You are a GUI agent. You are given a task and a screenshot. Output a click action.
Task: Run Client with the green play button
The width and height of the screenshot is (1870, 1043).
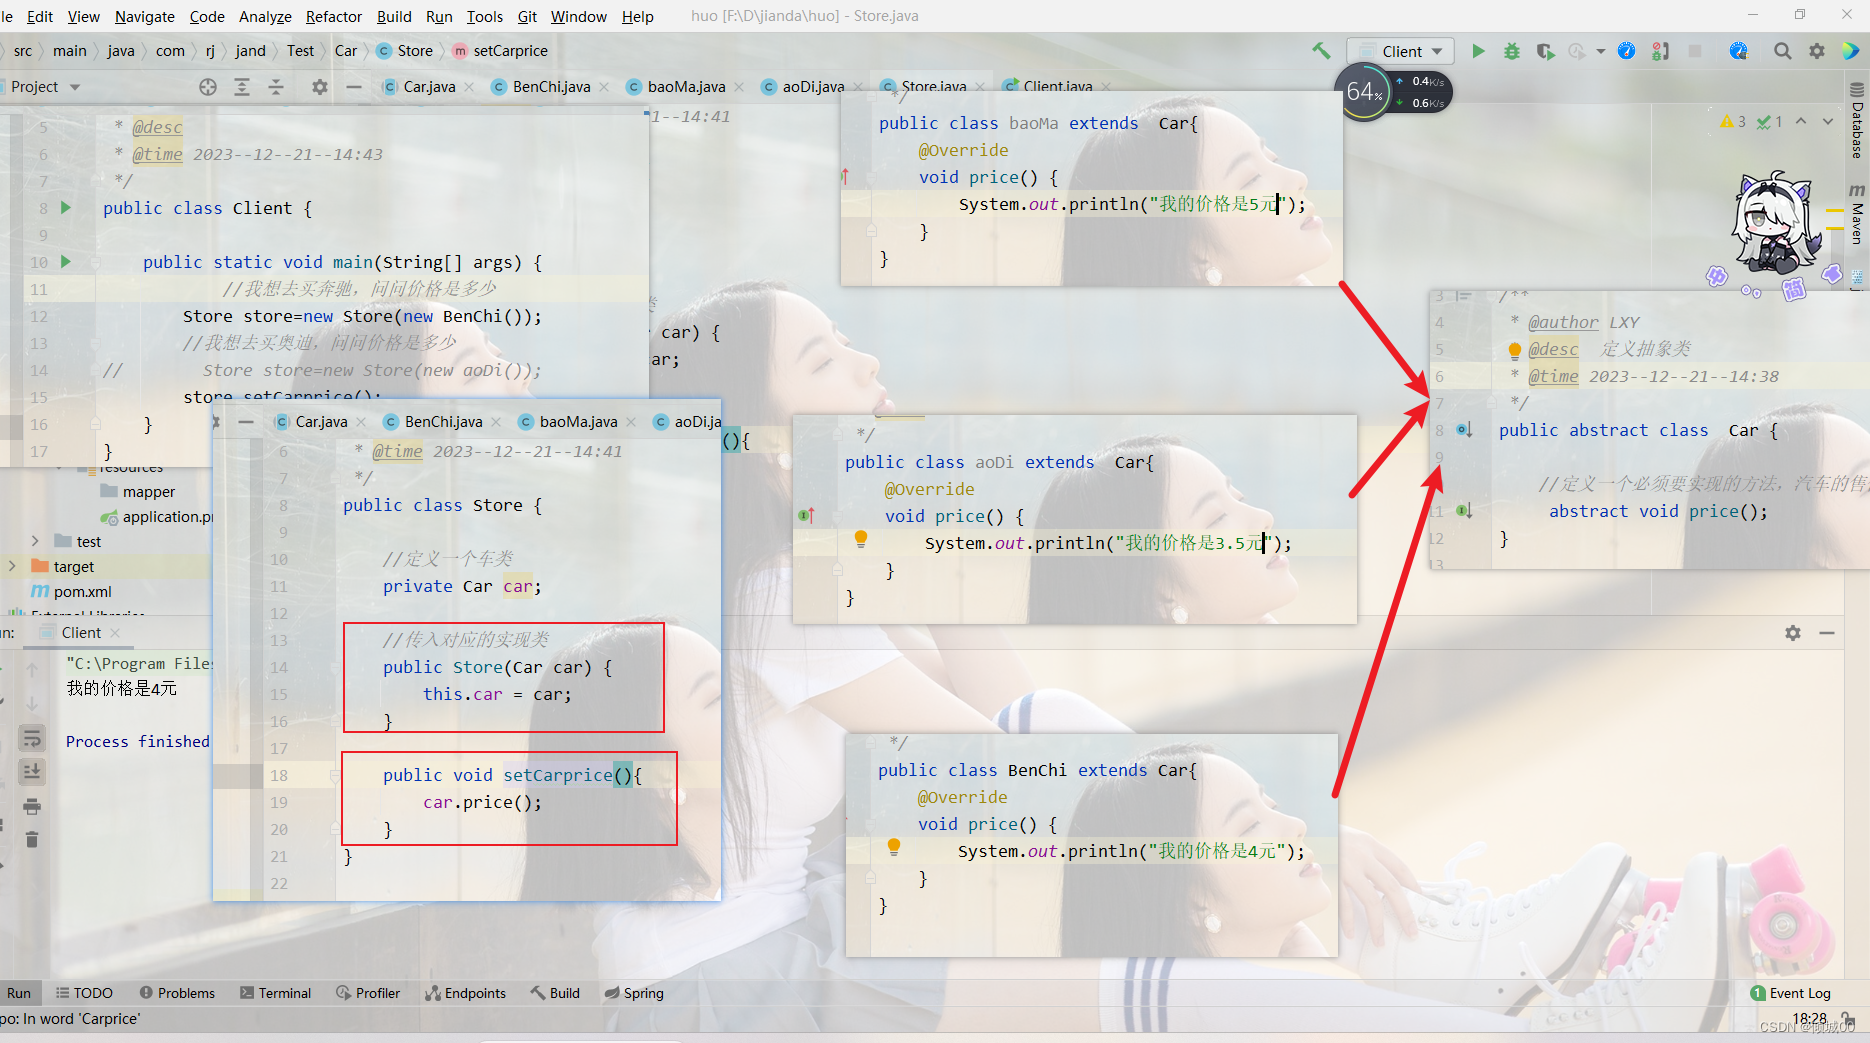coord(1478,51)
